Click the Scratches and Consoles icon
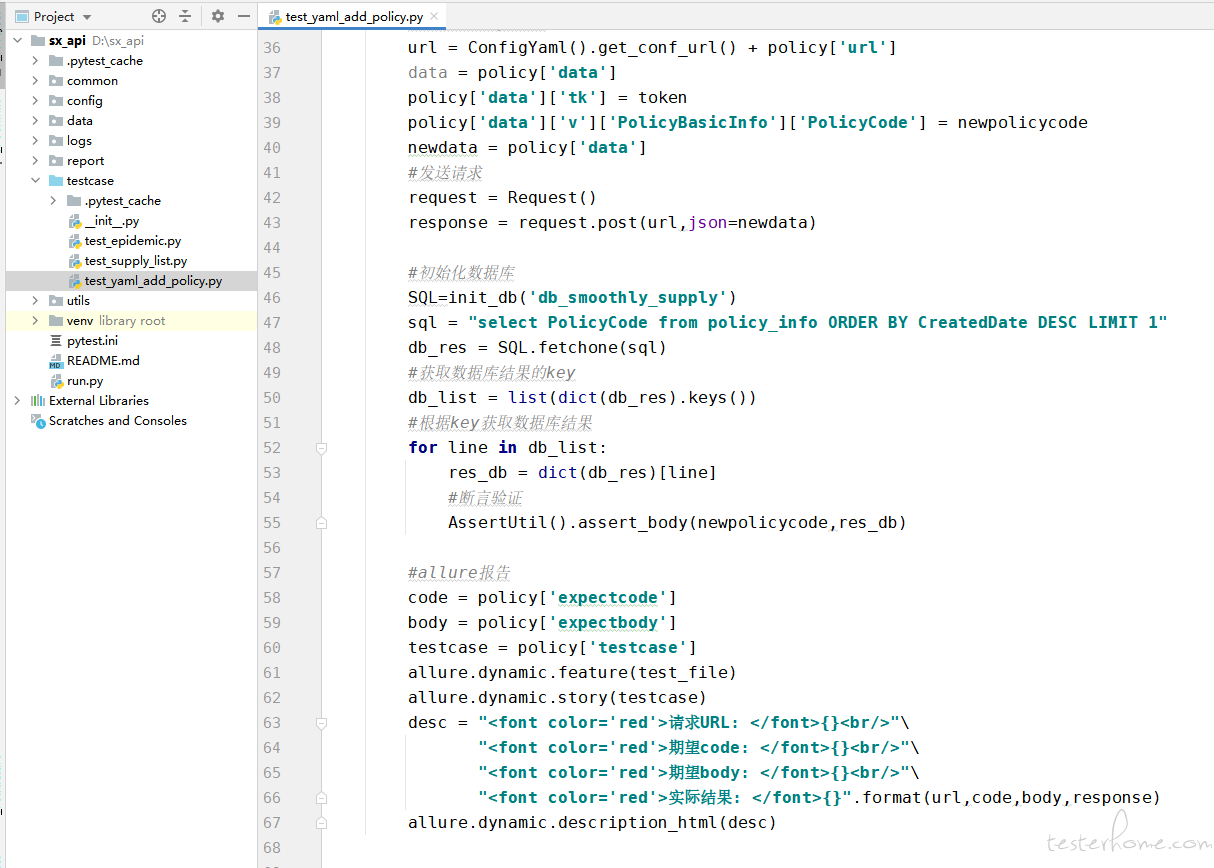 click(39, 421)
